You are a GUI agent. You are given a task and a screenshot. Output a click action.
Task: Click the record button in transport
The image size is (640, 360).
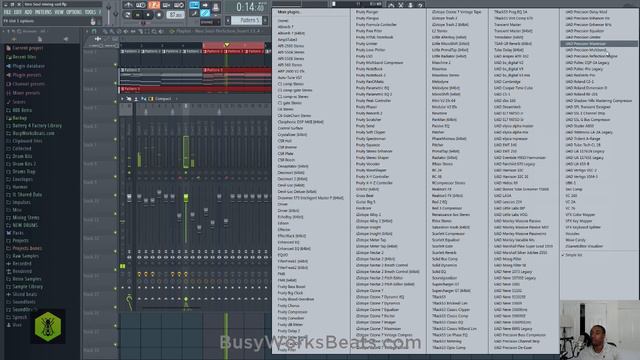tap(159, 15)
